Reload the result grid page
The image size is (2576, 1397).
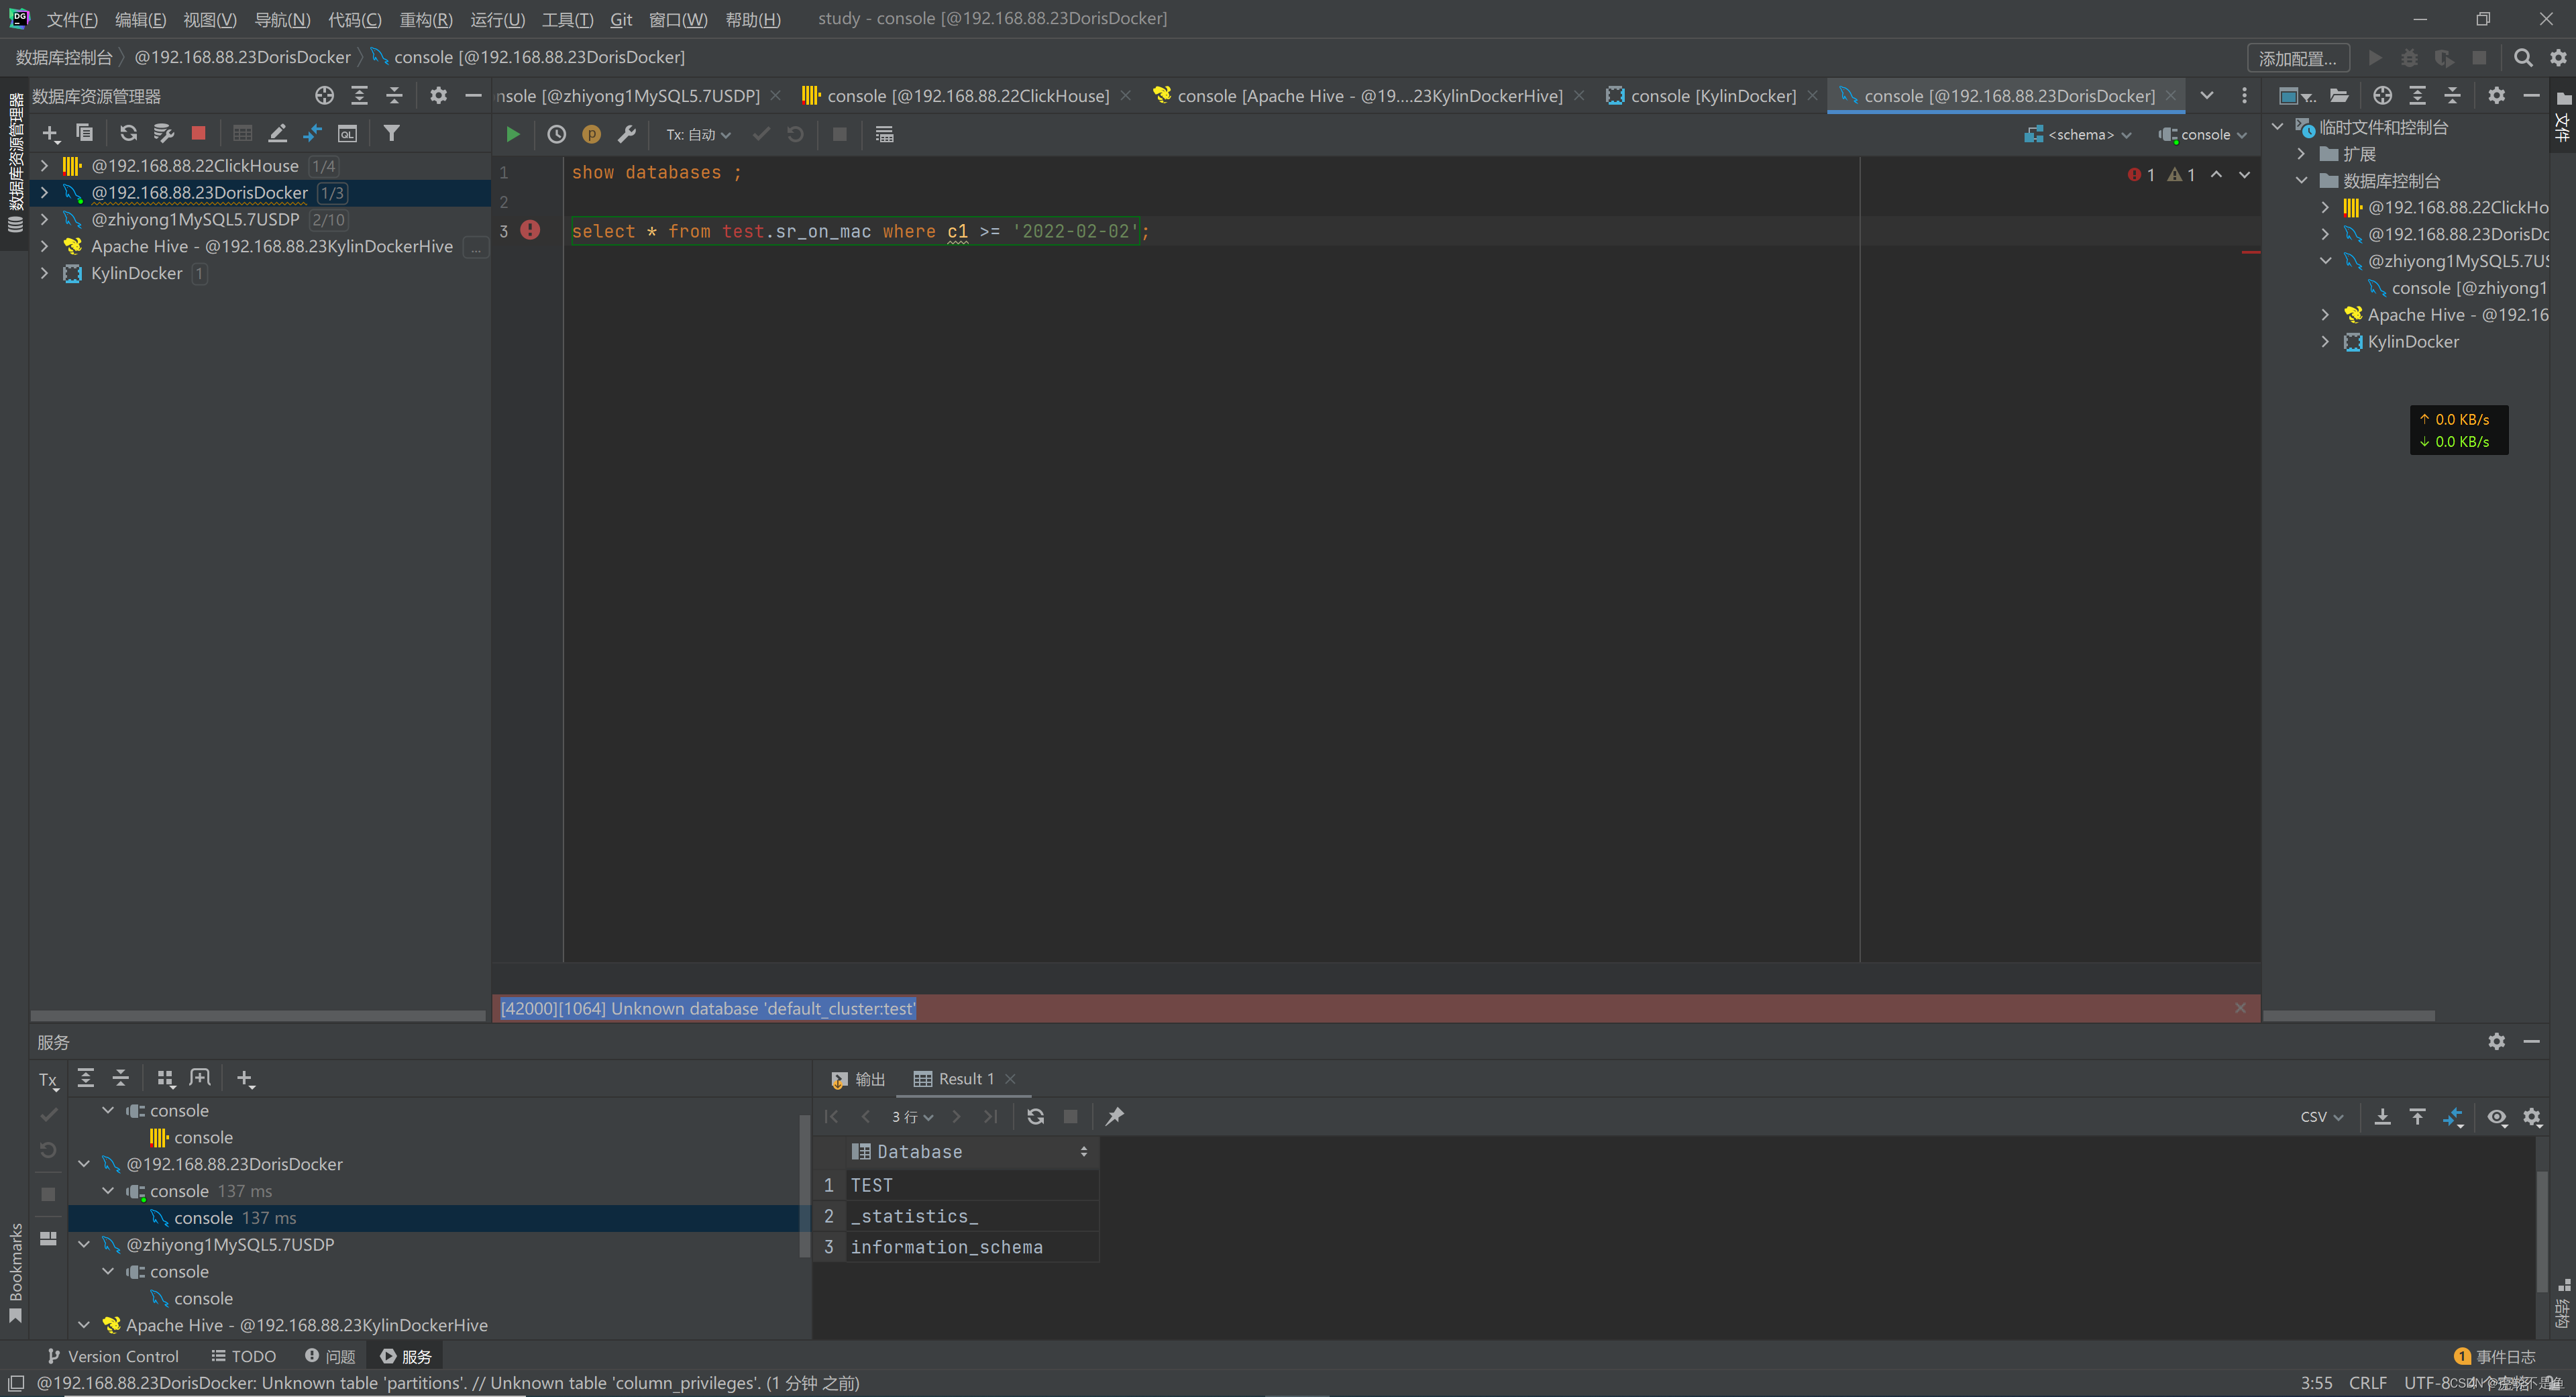1035,1116
